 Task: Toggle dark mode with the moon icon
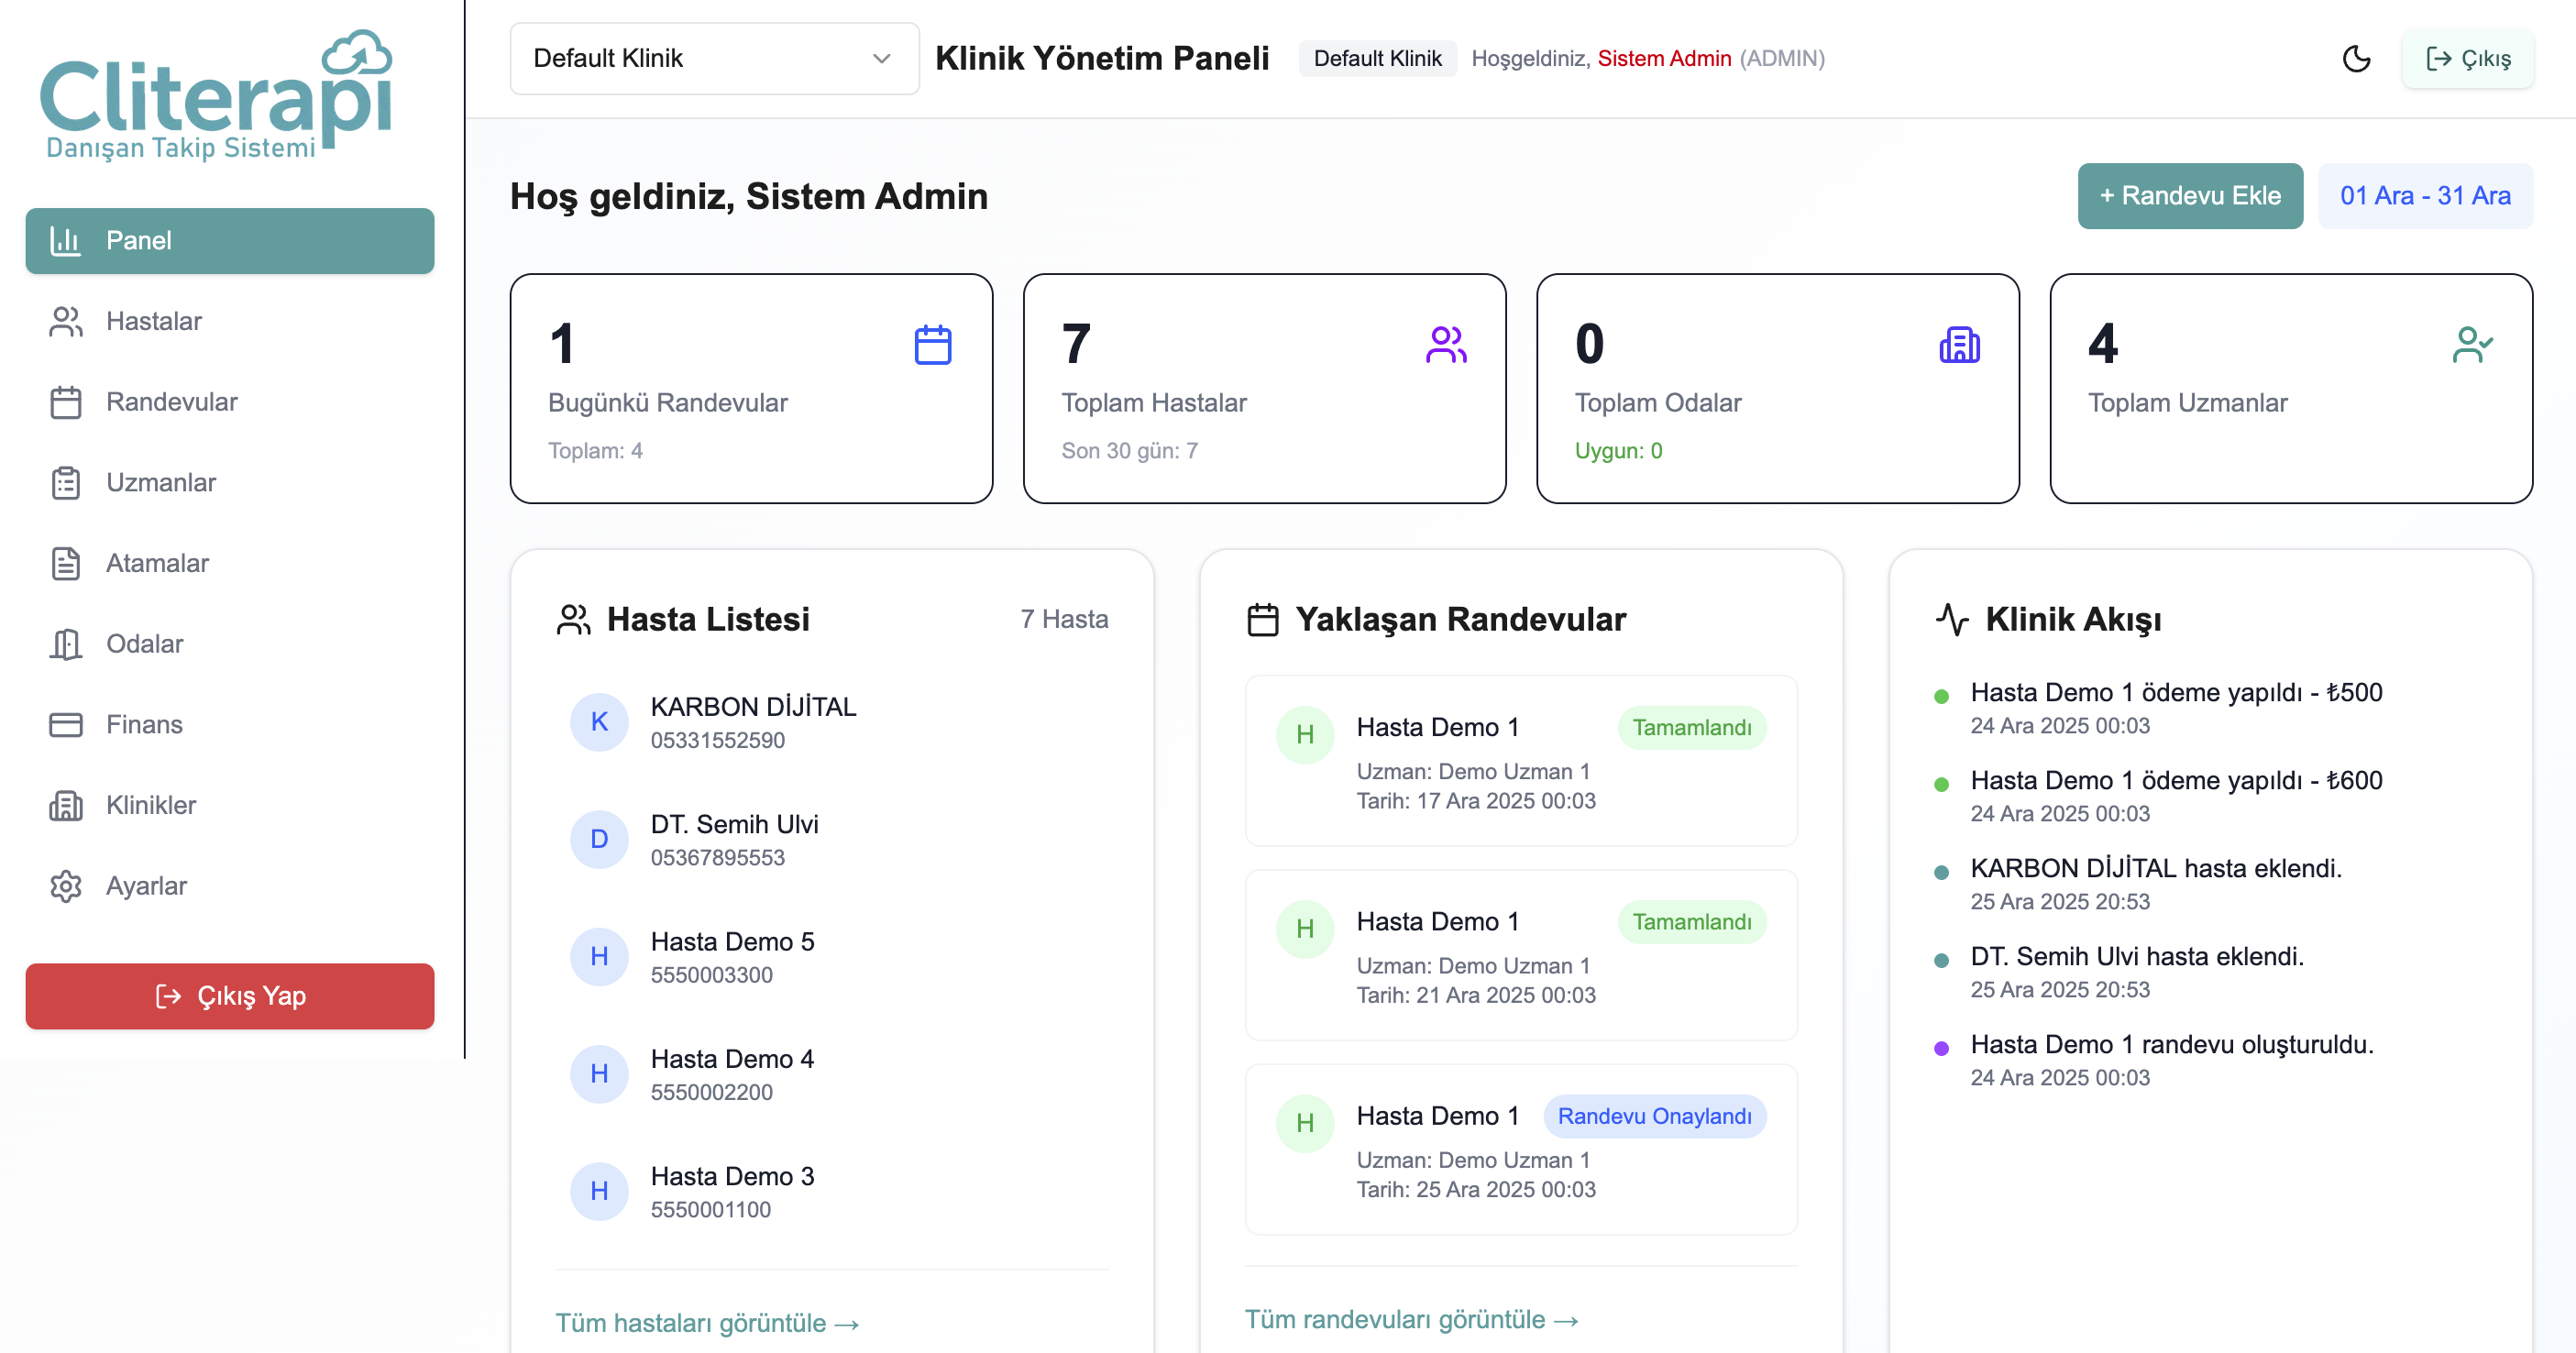[x=2355, y=59]
